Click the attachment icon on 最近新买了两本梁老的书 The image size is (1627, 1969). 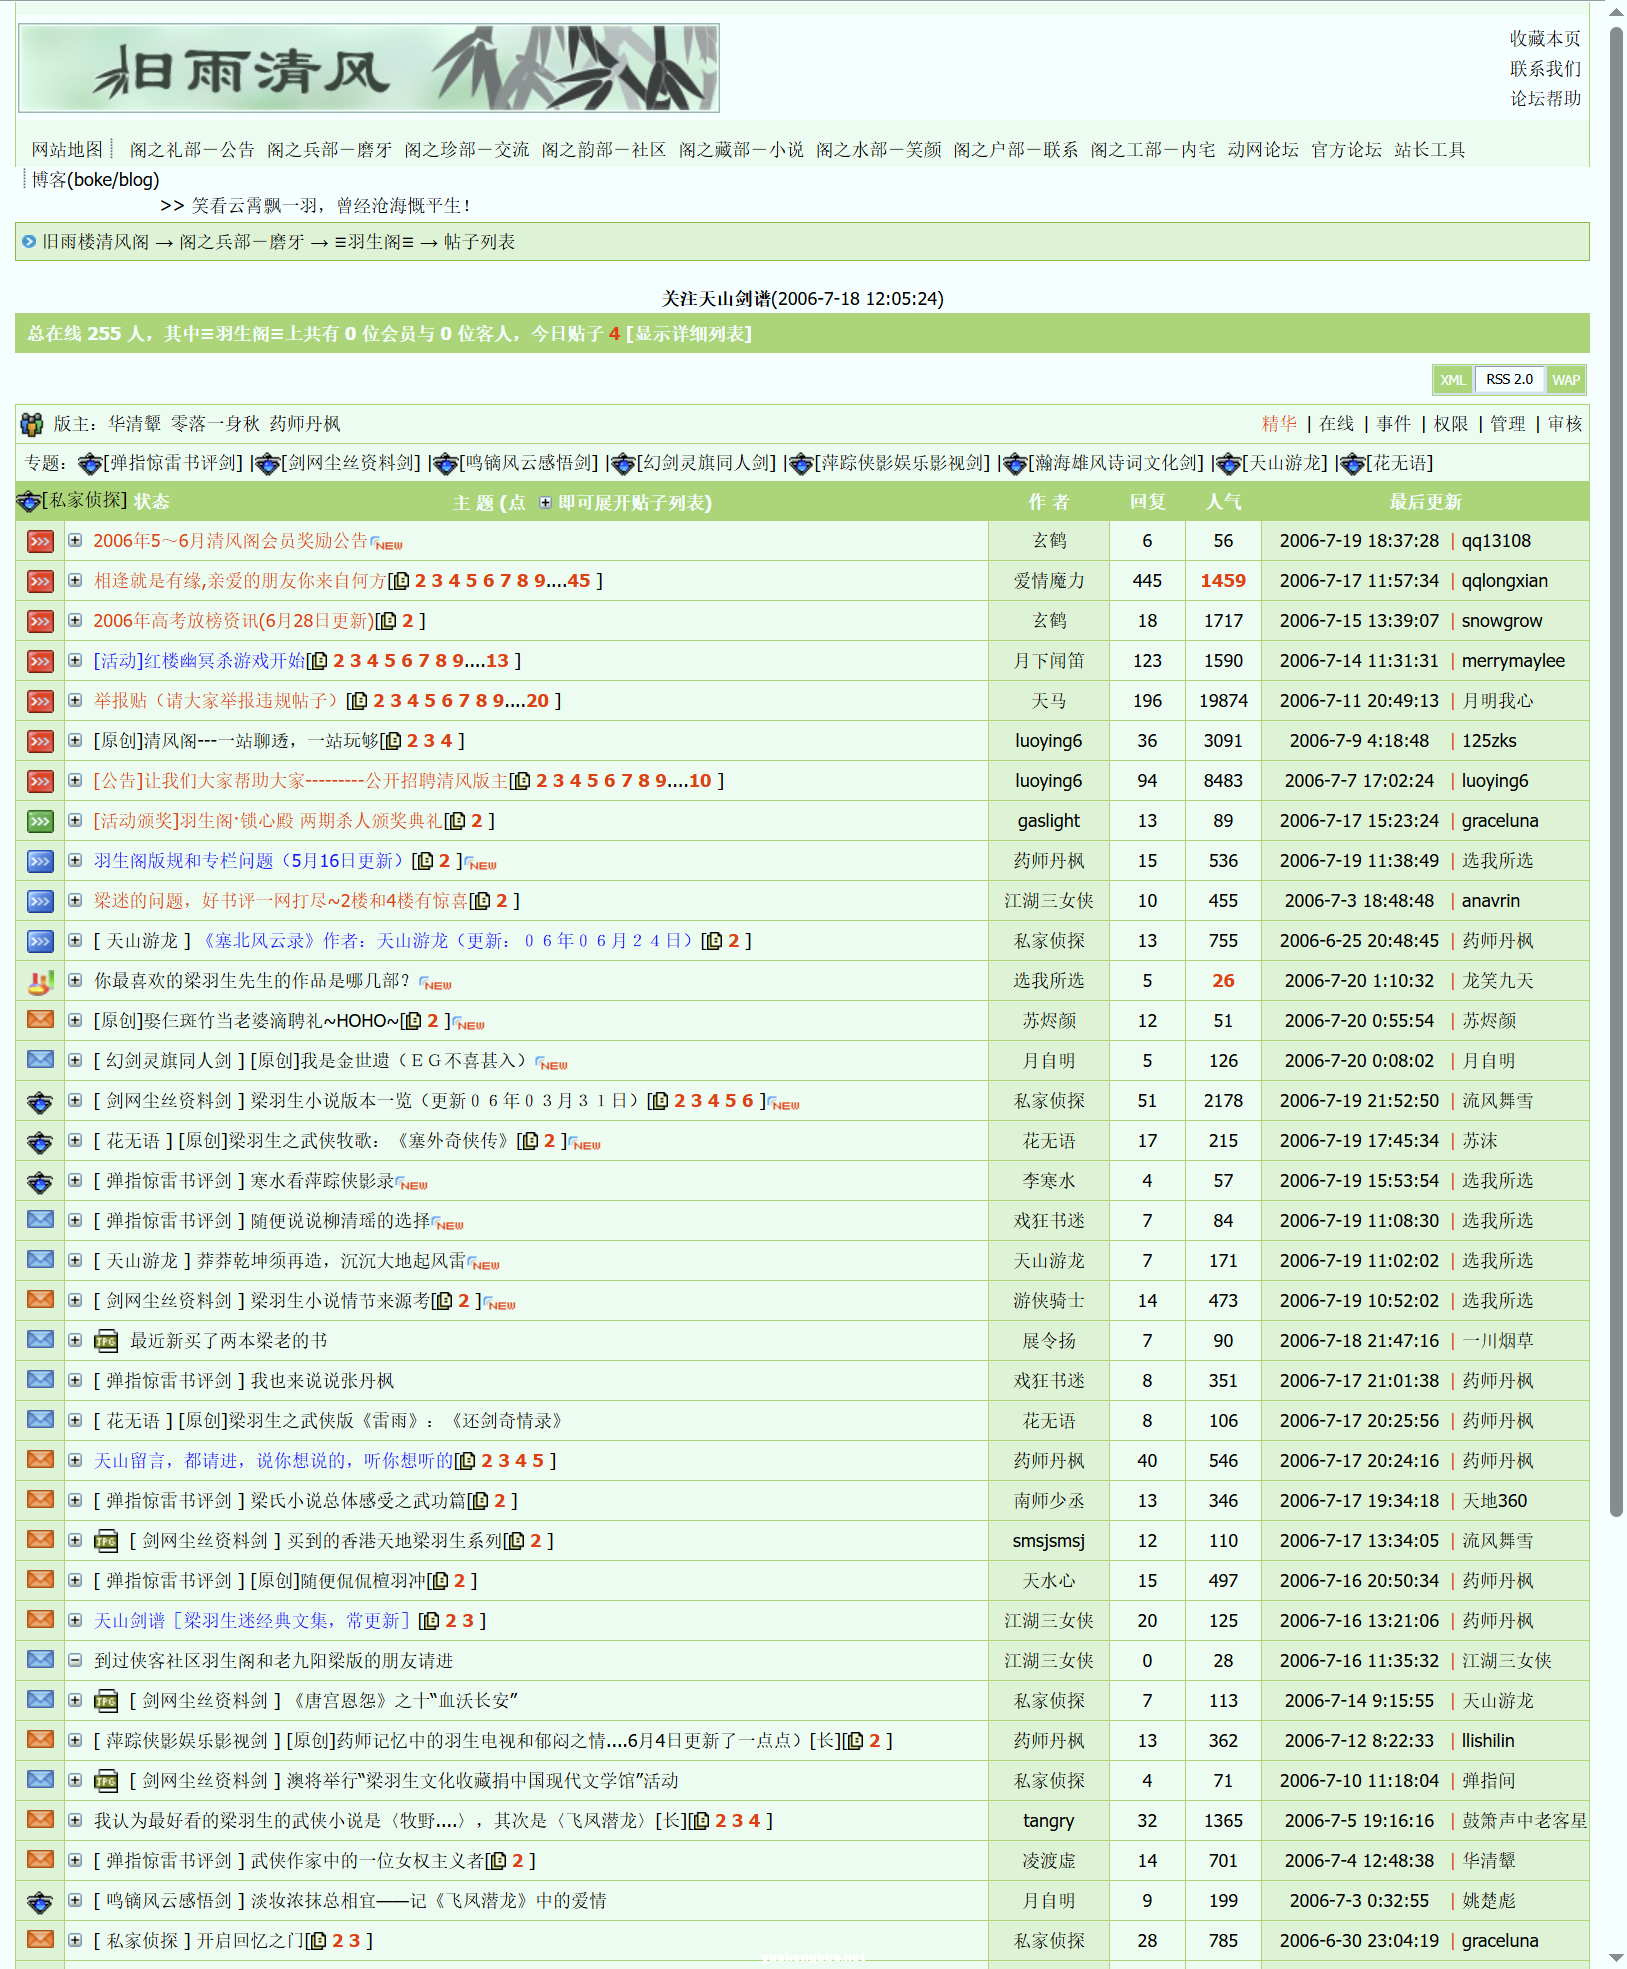[x=106, y=1340]
